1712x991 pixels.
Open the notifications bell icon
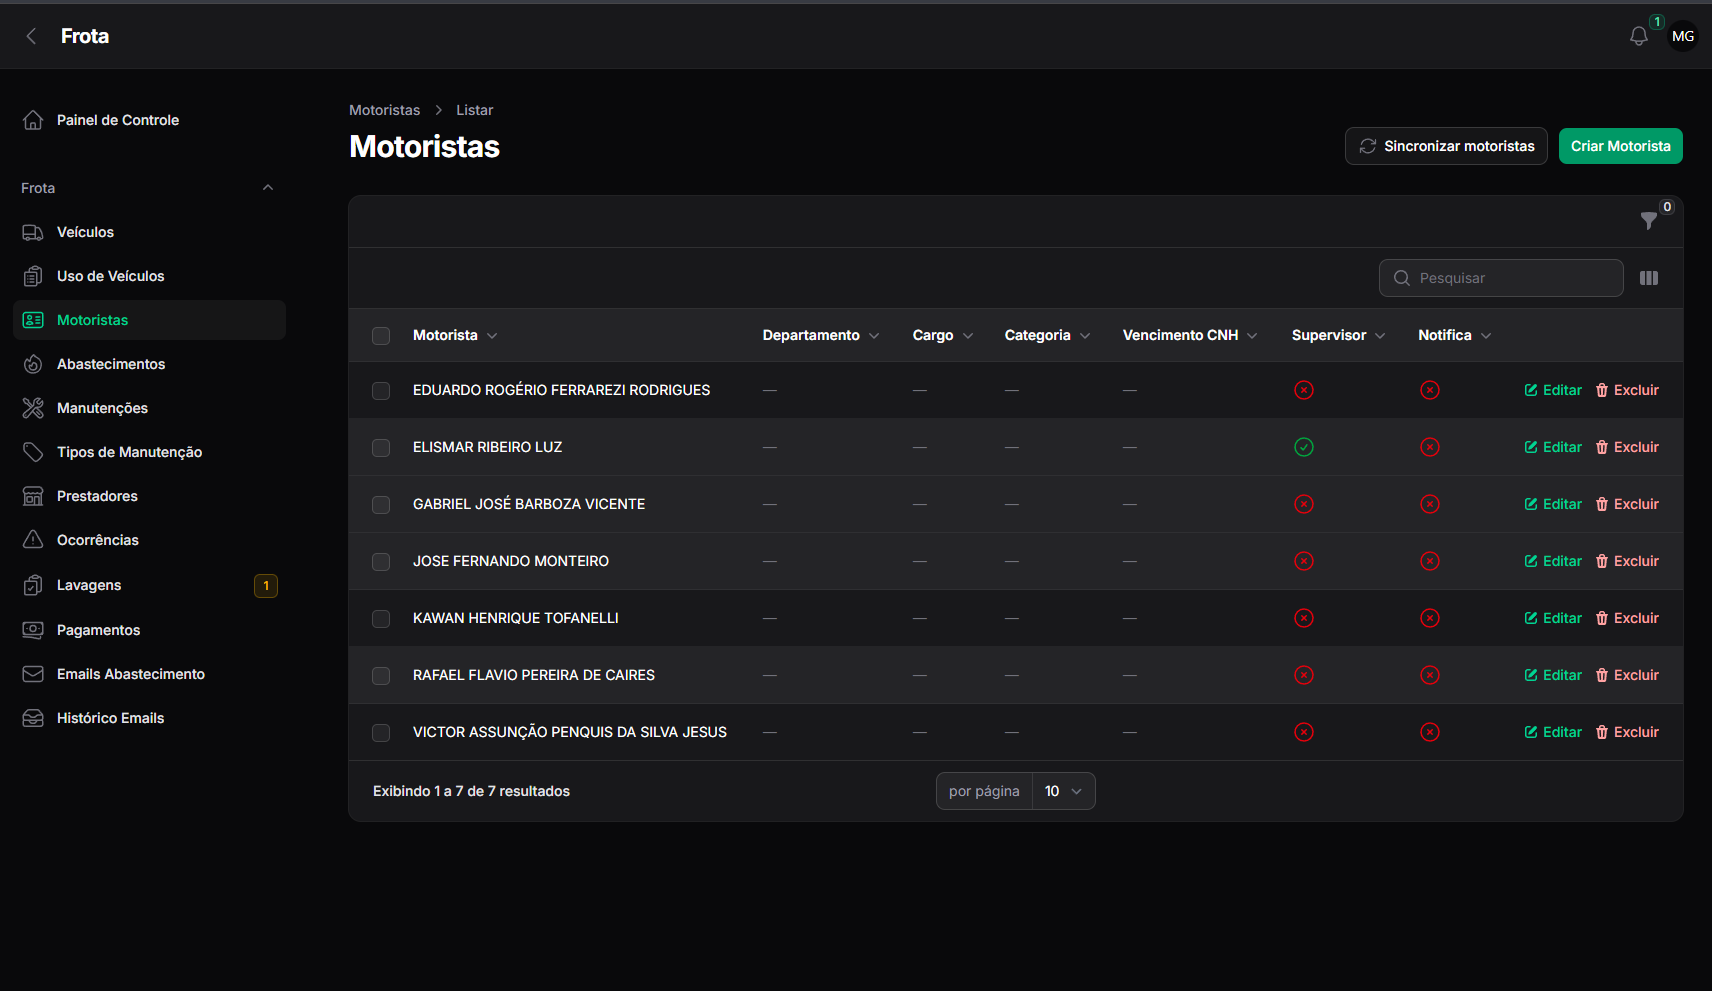(x=1638, y=36)
